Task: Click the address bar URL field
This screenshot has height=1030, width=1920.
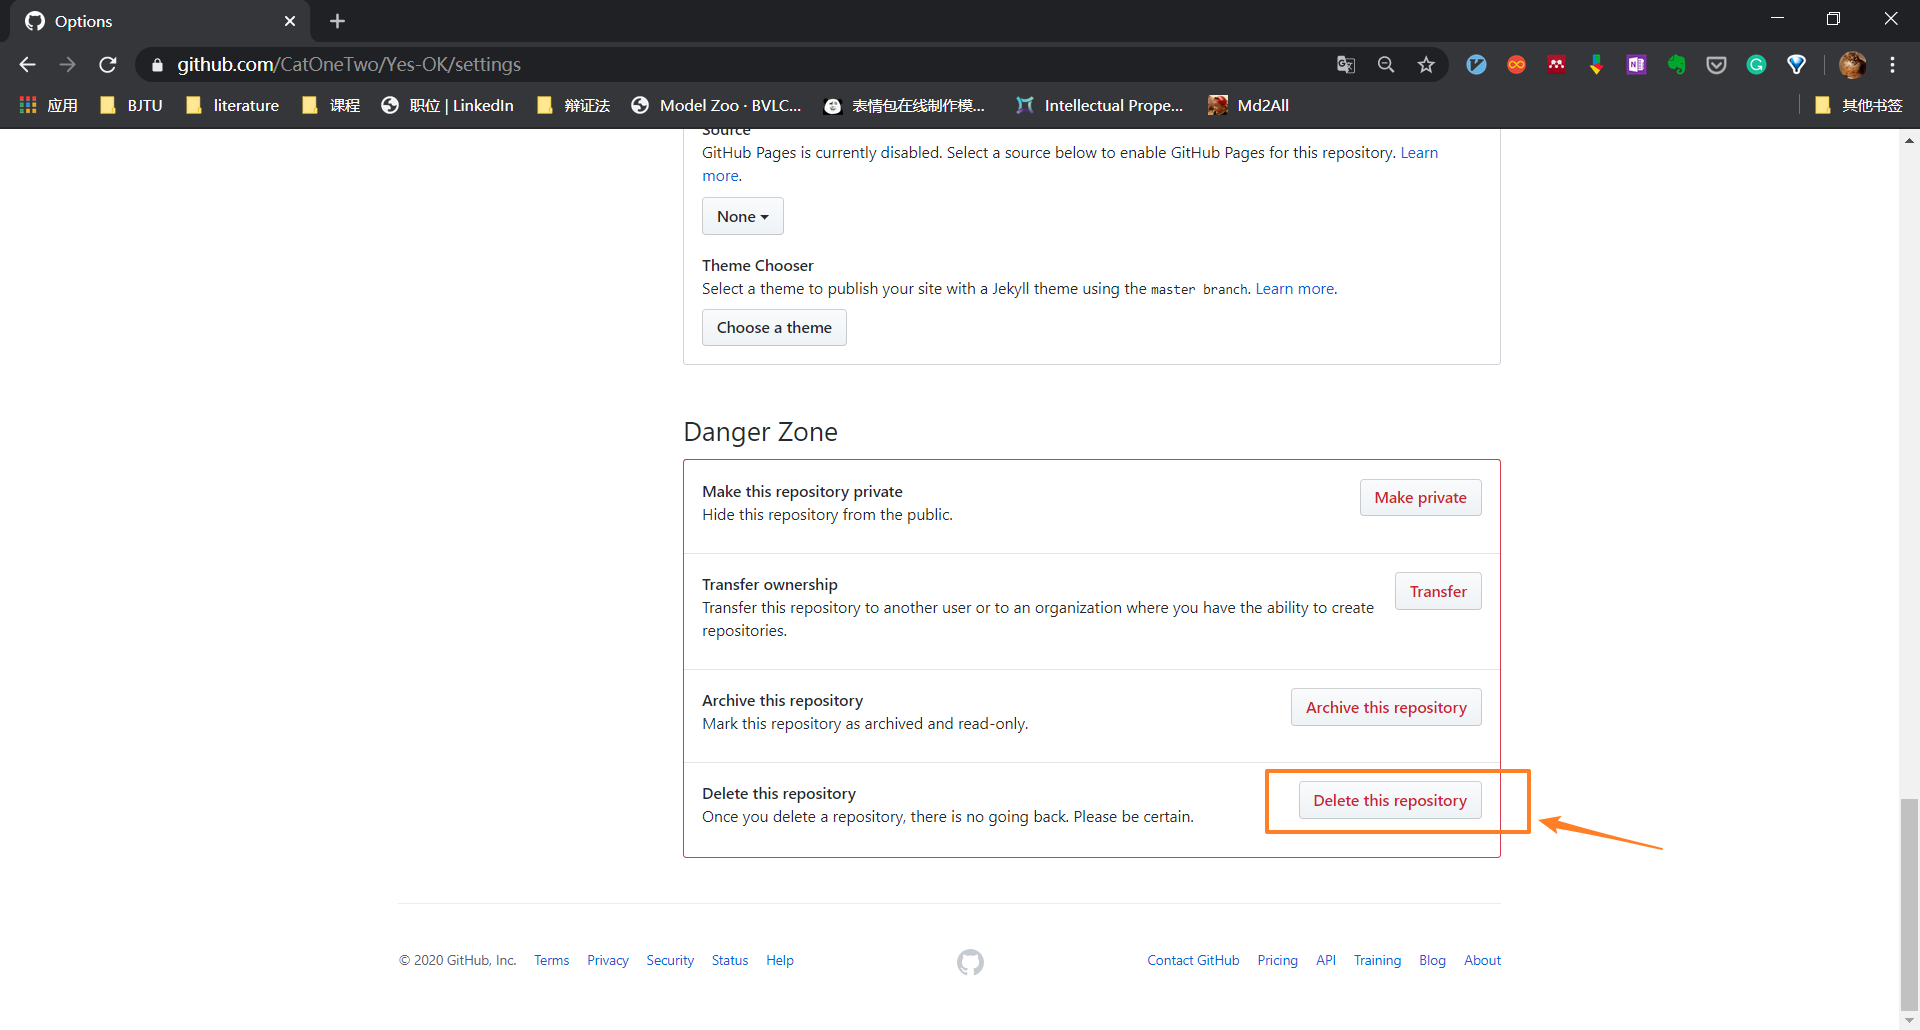Action: [x=700, y=65]
